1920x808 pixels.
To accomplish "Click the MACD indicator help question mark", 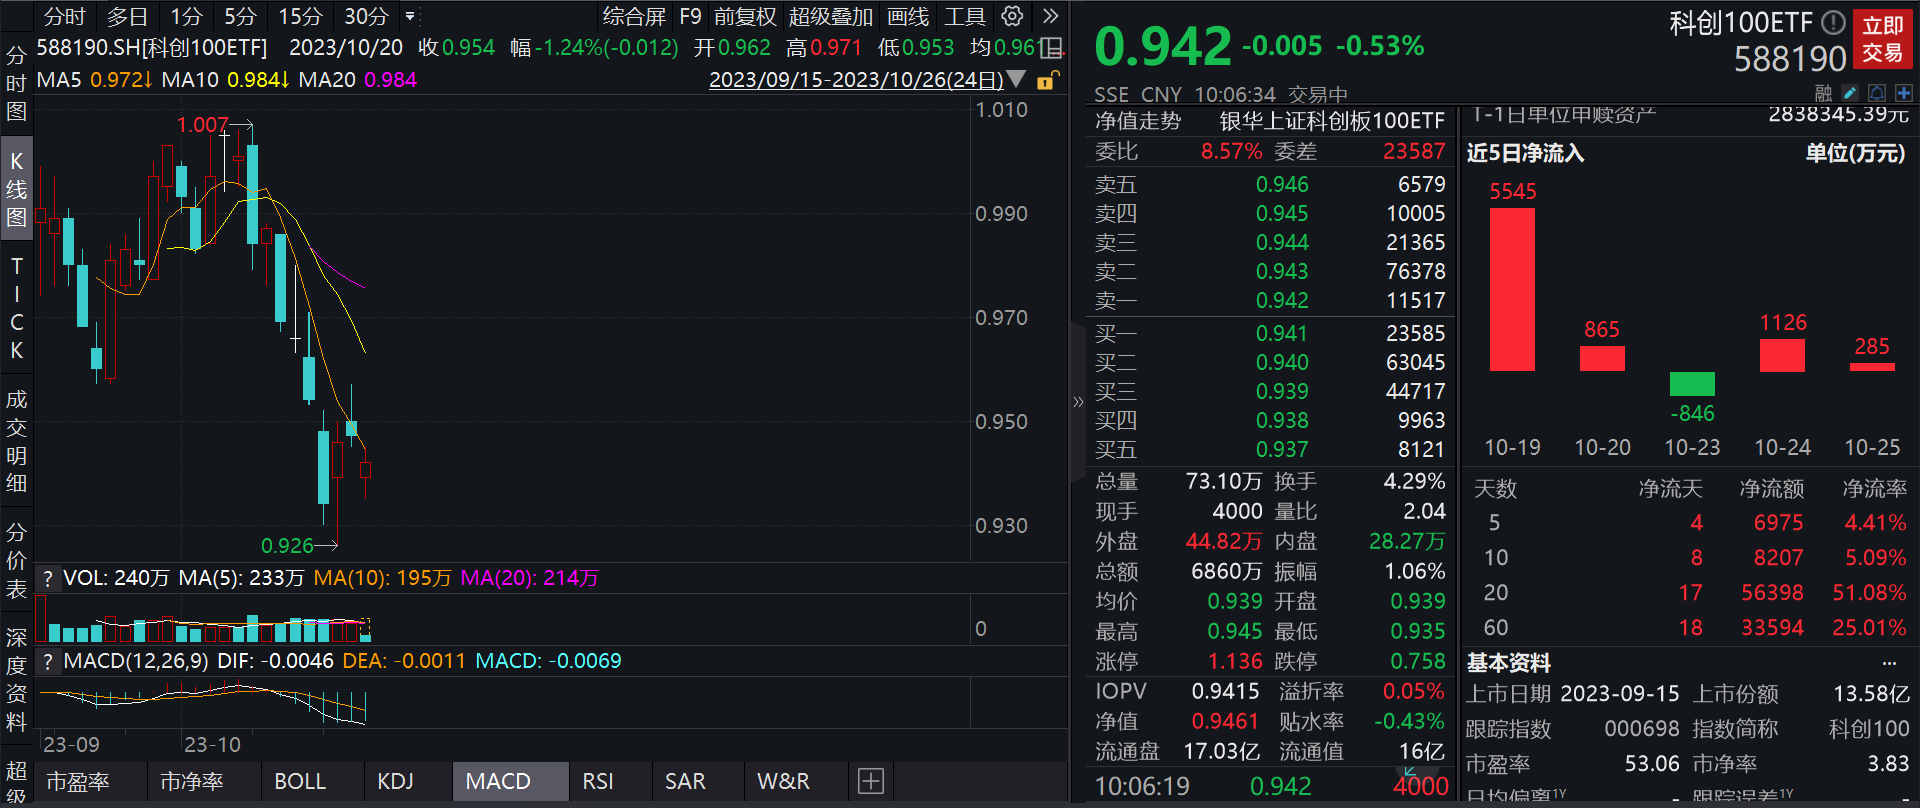I will [x=47, y=661].
